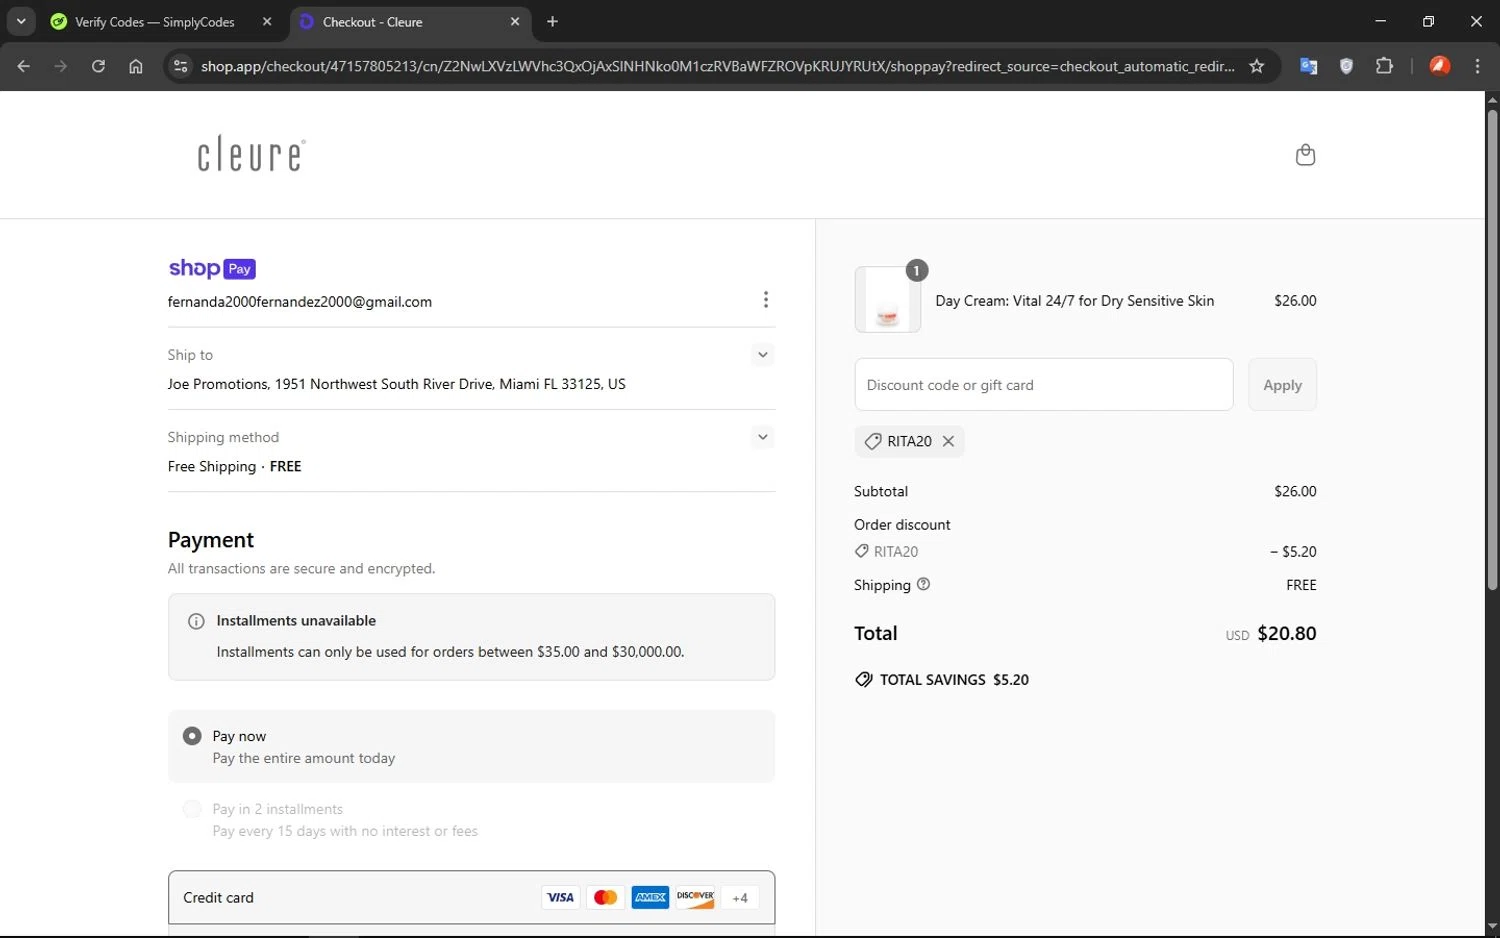1500x938 pixels.
Task: Open the Shop Pay account options menu
Action: point(766,300)
